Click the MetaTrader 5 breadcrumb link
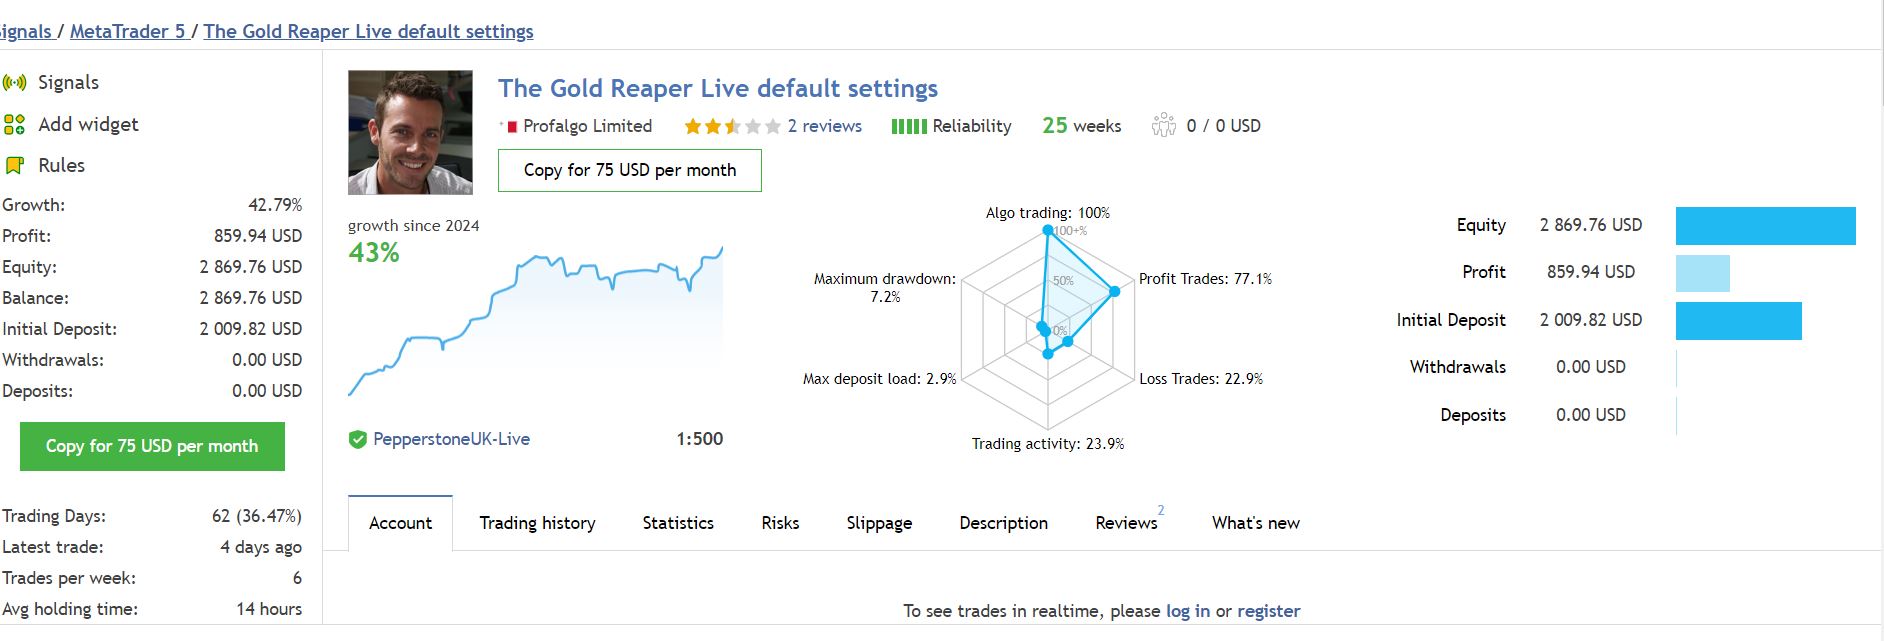 point(128,31)
